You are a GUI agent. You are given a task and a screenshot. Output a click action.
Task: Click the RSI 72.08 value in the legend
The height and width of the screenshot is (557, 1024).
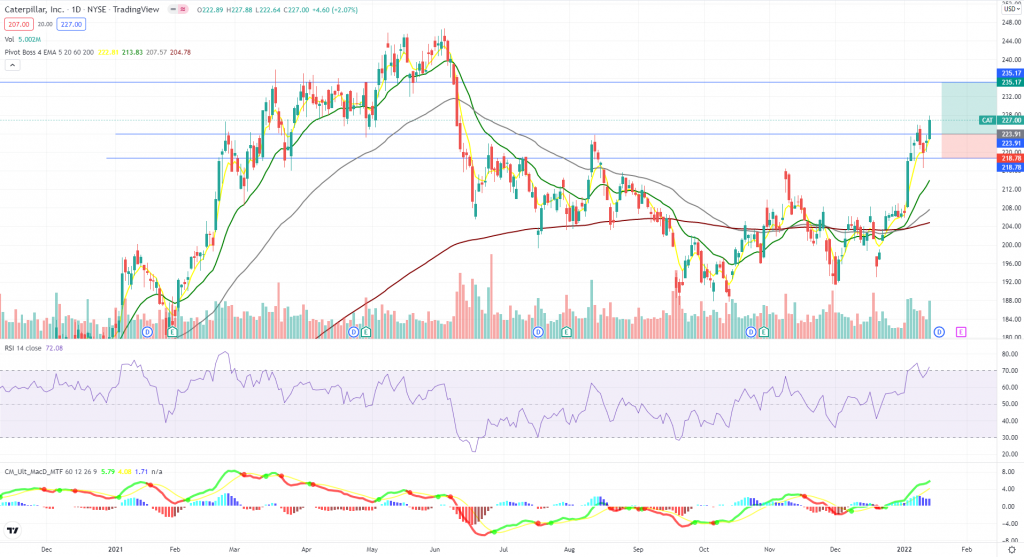[54, 348]
